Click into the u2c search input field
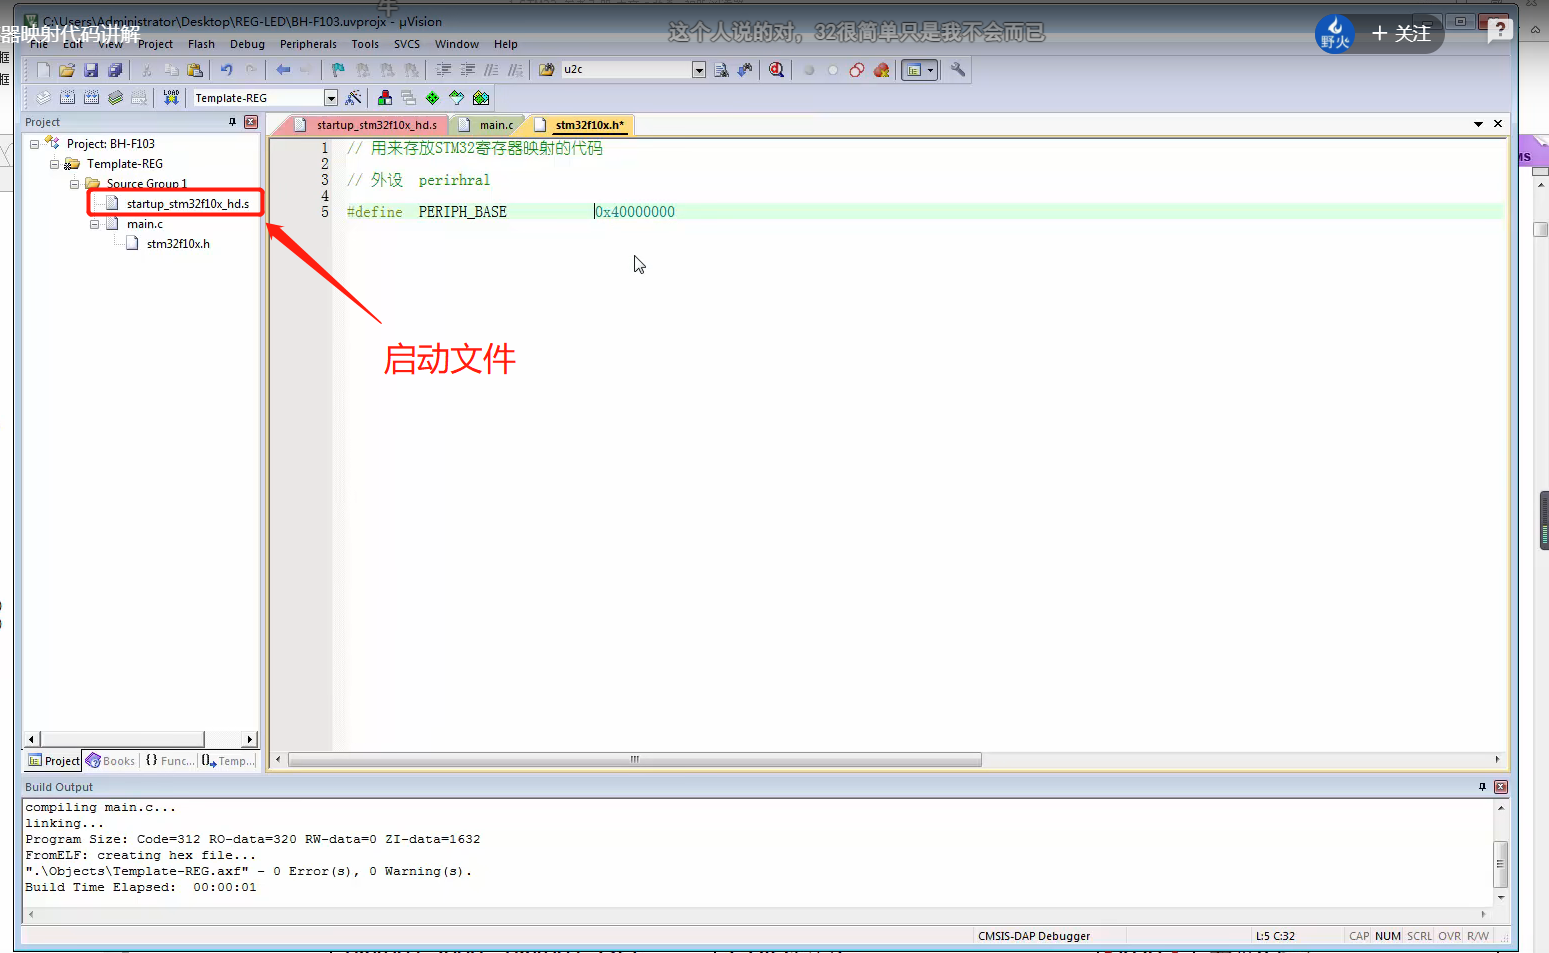Image resolution: width=1549 pixels, height=953 pixels. 626,70
